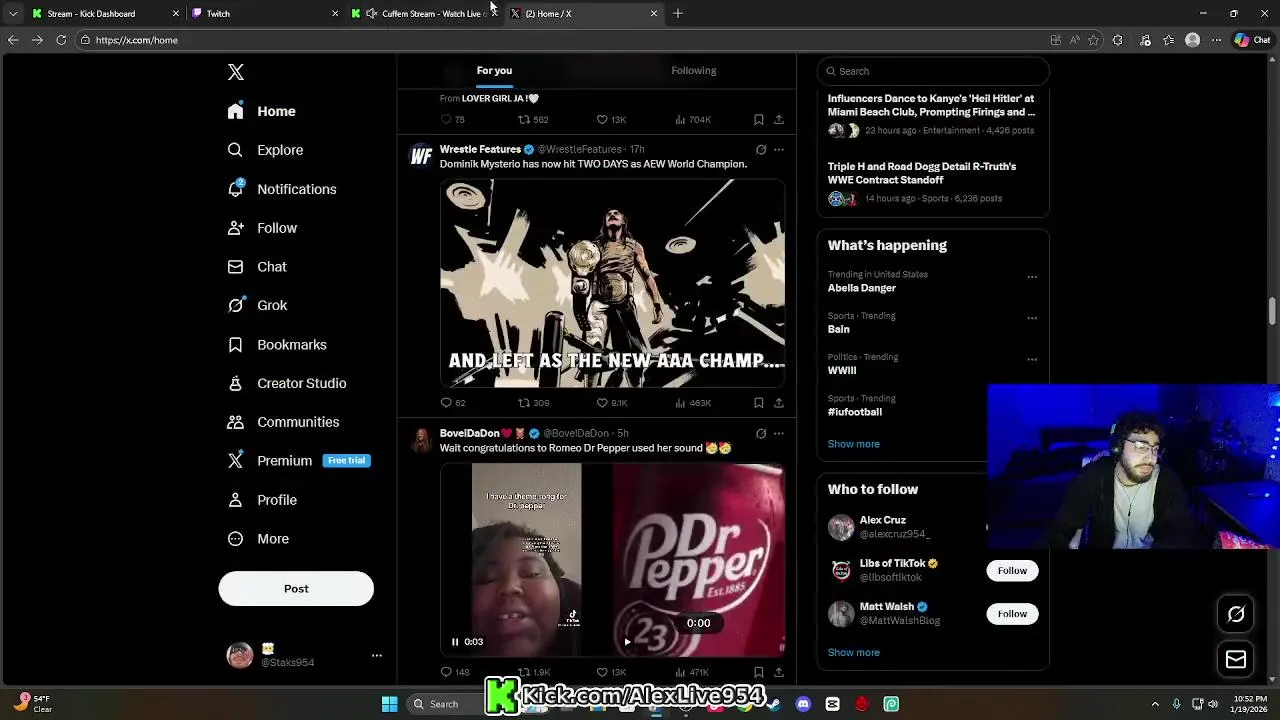The width and height of the screenshot is (1280, 720).
Task: Open Discord from the taskbar
Action: point(803,704)
